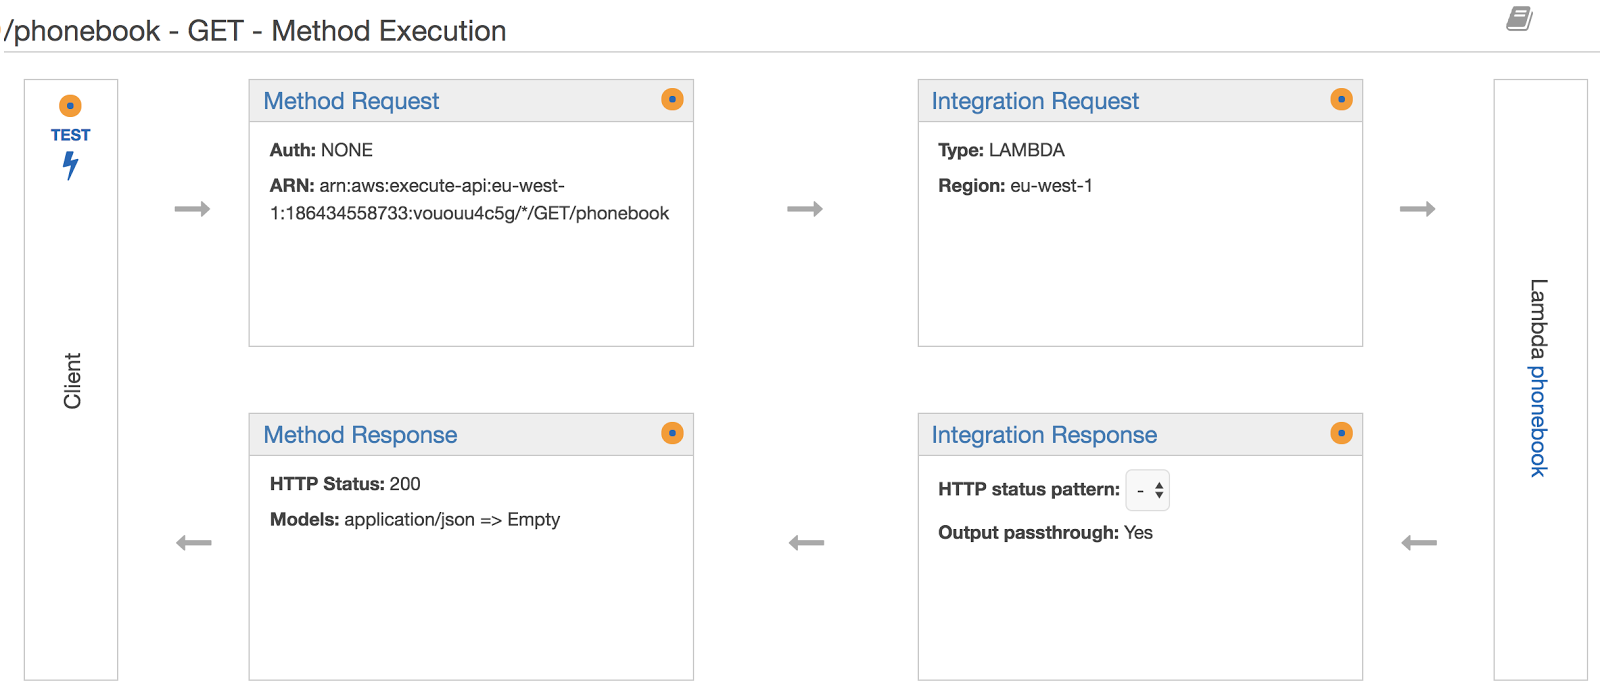Image resolution: width=1600 pixels, height=690 pixels.
Task: Click the orange status dot on Method Request
Action: 672,100
